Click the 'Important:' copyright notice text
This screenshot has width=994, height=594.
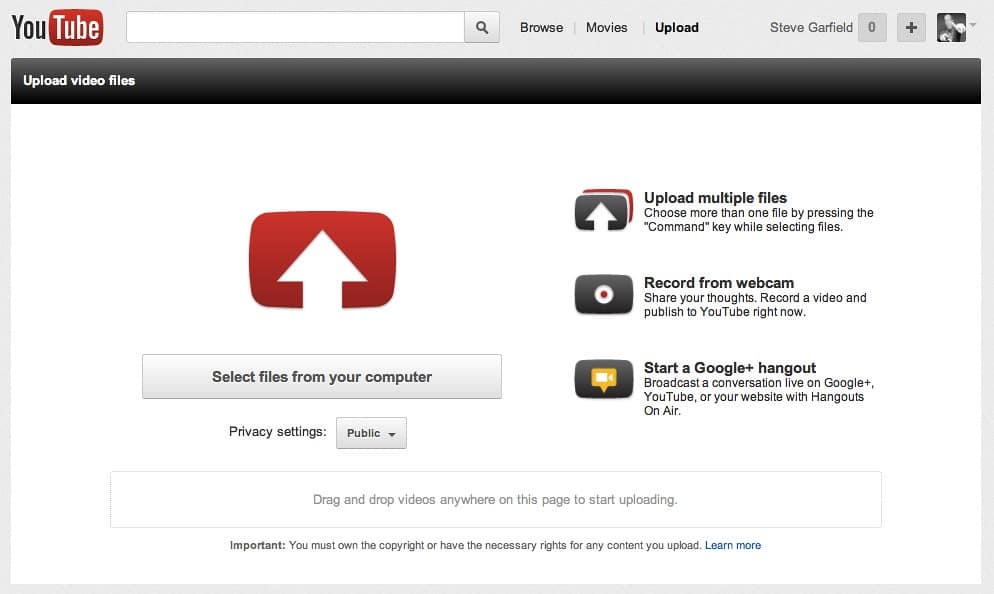[x=467, y=545]
